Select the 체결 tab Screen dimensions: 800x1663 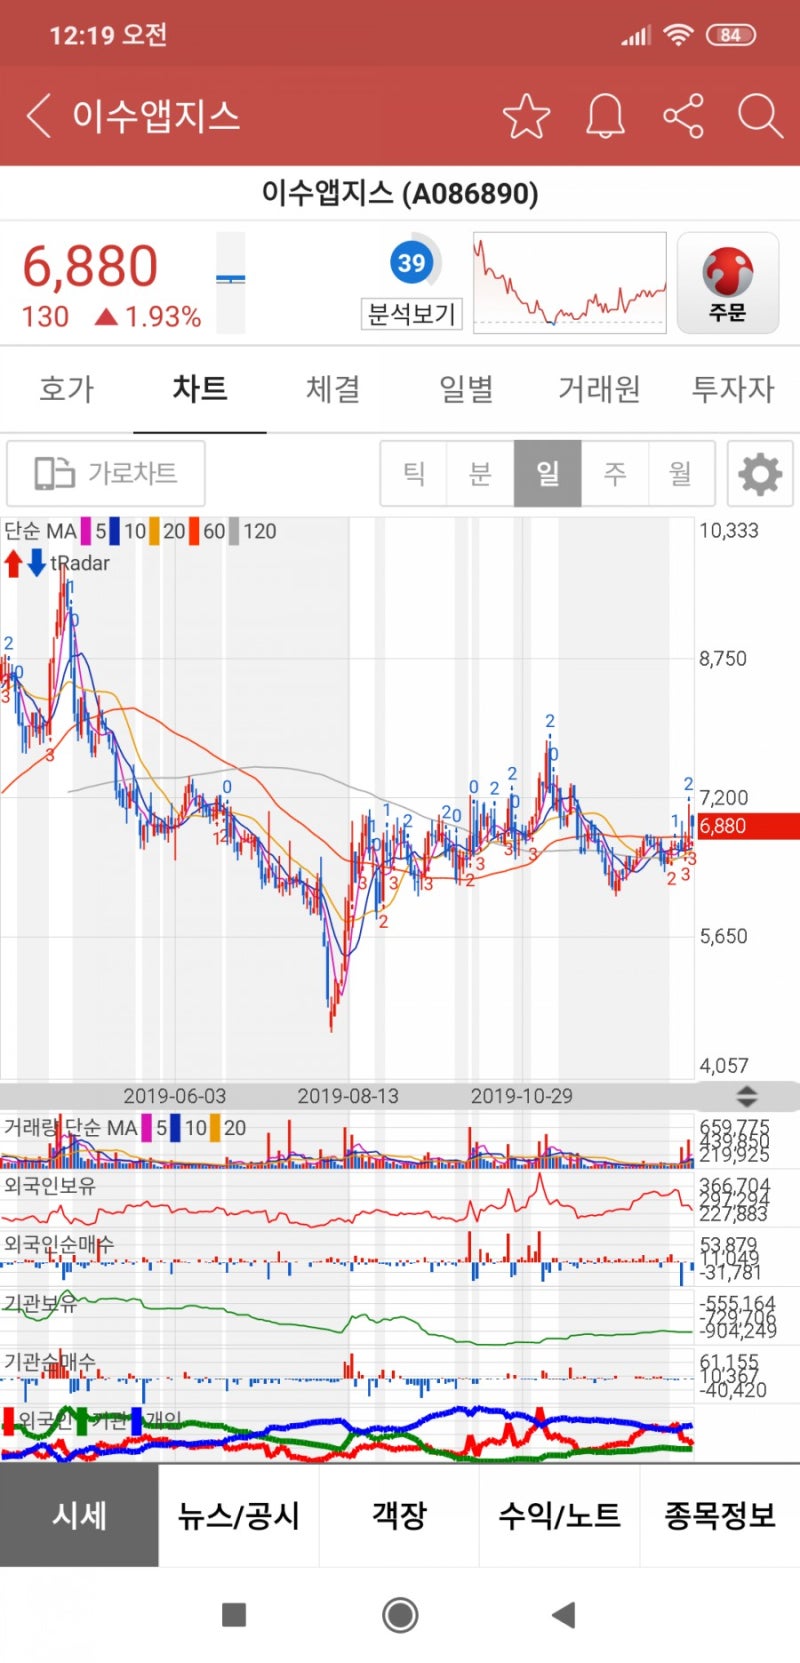pos(333,389)
